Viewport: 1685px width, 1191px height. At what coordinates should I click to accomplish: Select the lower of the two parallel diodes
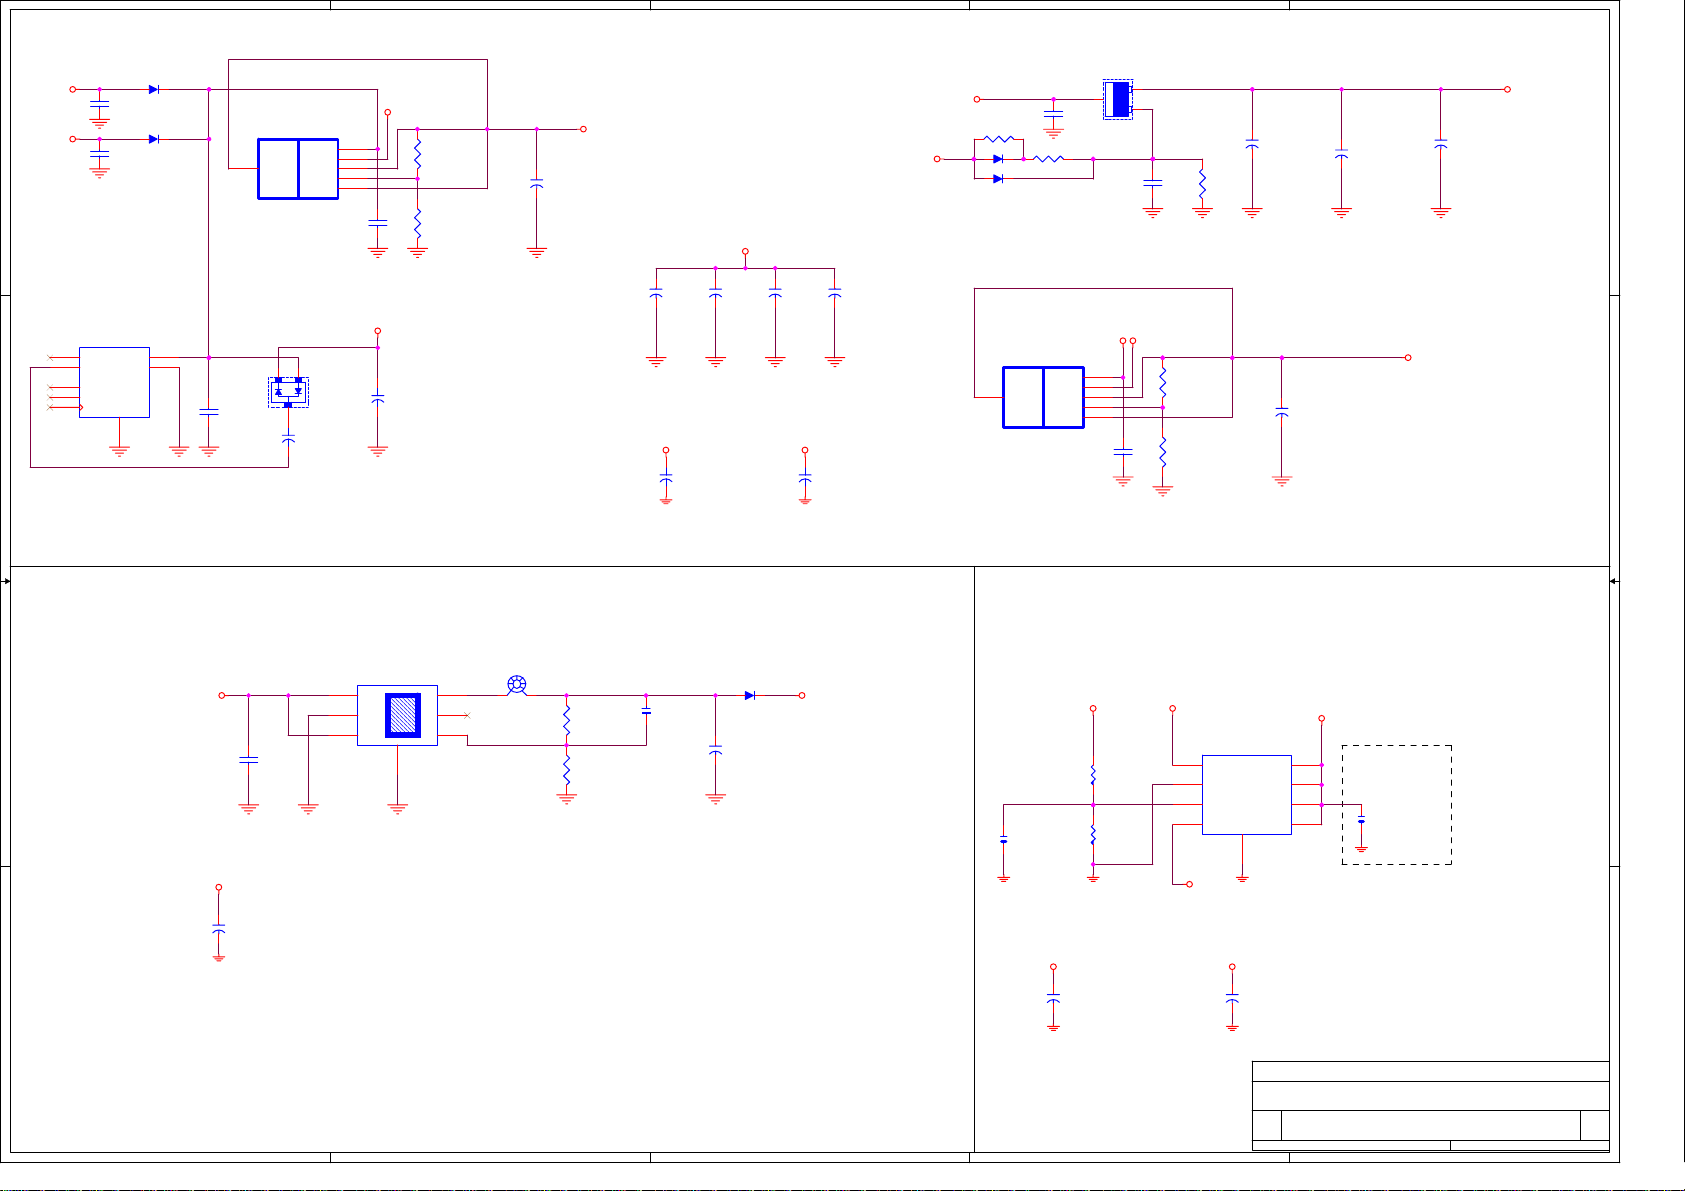click(x=998, y=179)
